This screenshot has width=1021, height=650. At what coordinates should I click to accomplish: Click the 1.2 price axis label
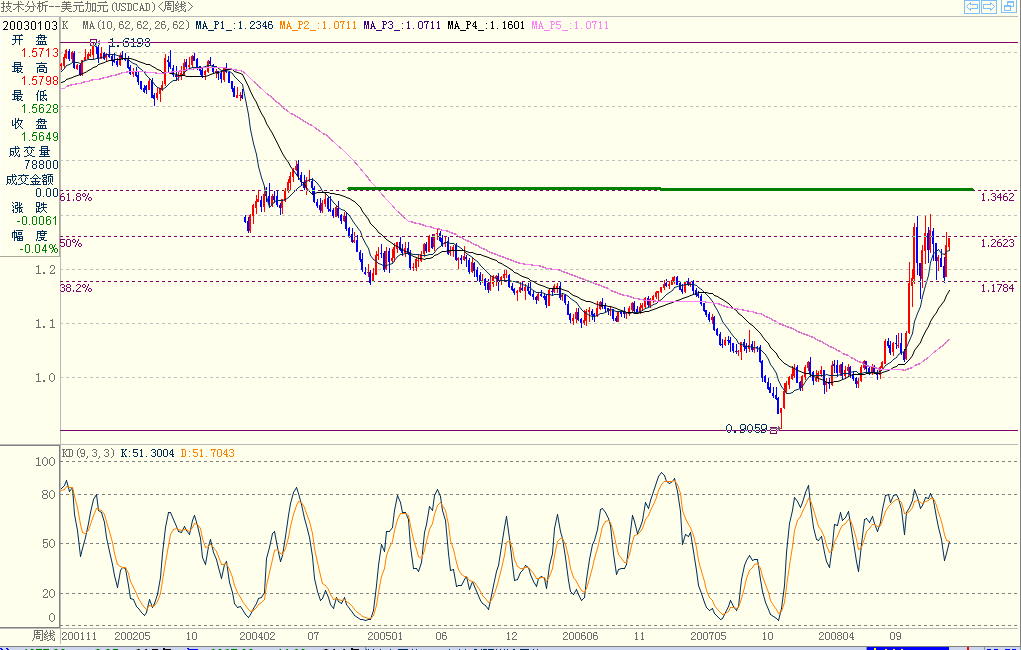[46, 270]
